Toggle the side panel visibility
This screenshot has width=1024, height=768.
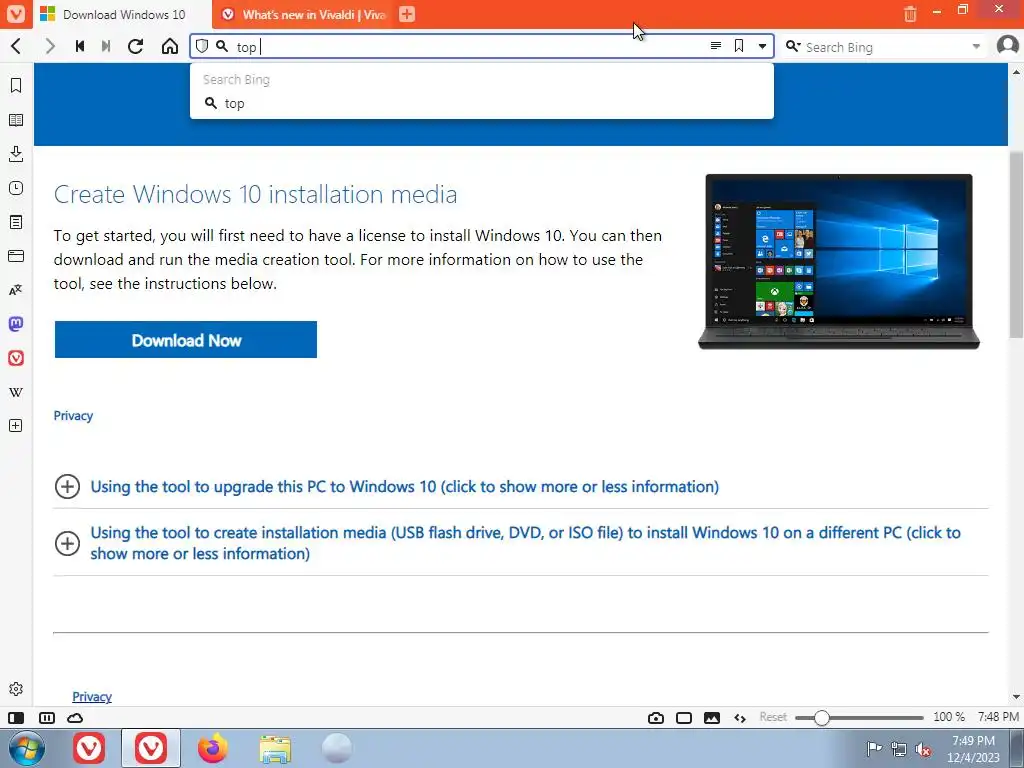pyautogui.click(x=16, y=718)
